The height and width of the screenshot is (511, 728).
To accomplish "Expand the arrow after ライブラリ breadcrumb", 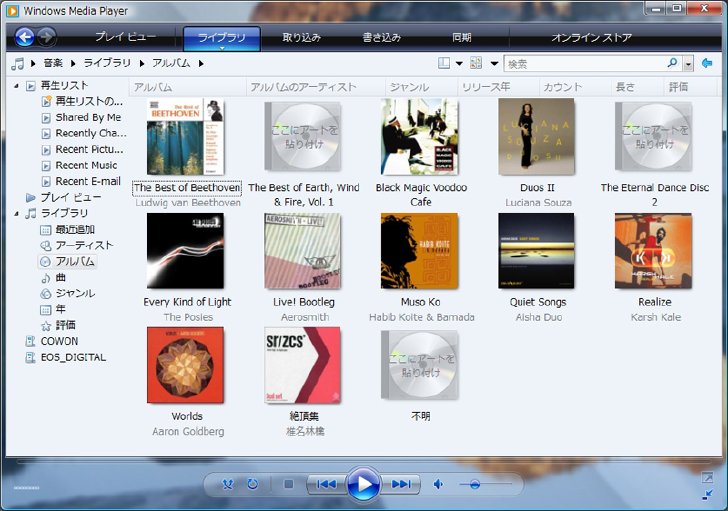I will click(x=142, y=64).
